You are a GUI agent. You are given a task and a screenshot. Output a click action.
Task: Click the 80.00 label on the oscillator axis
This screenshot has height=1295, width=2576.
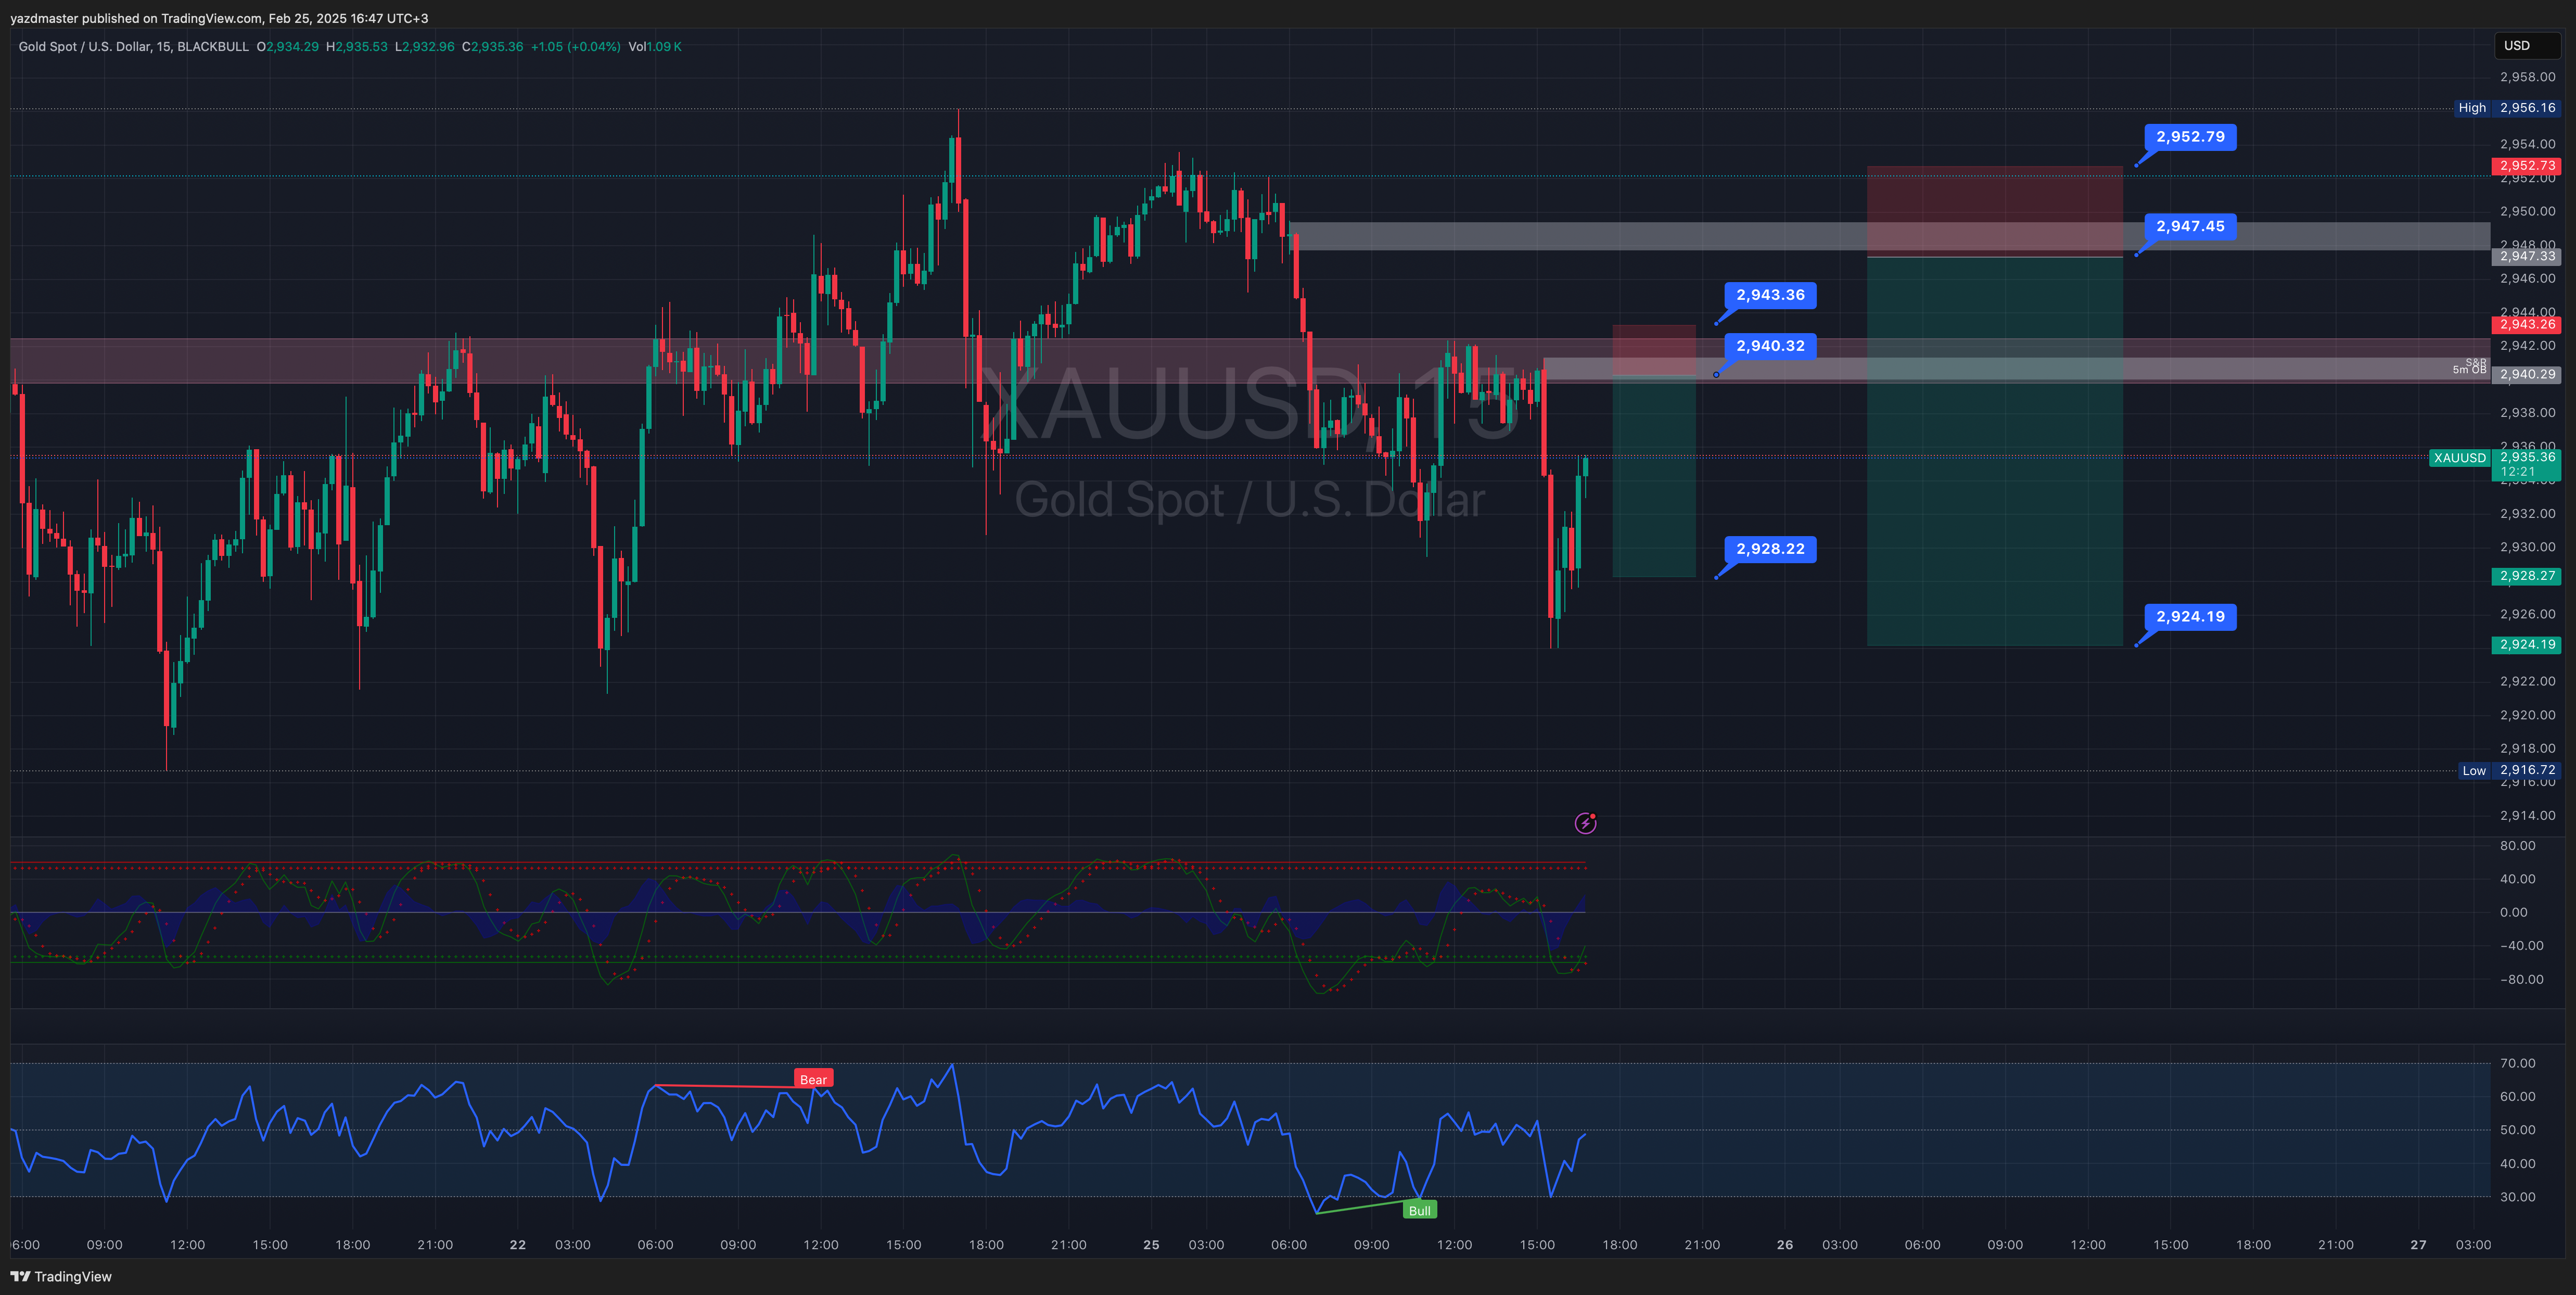pos(2517,845)
